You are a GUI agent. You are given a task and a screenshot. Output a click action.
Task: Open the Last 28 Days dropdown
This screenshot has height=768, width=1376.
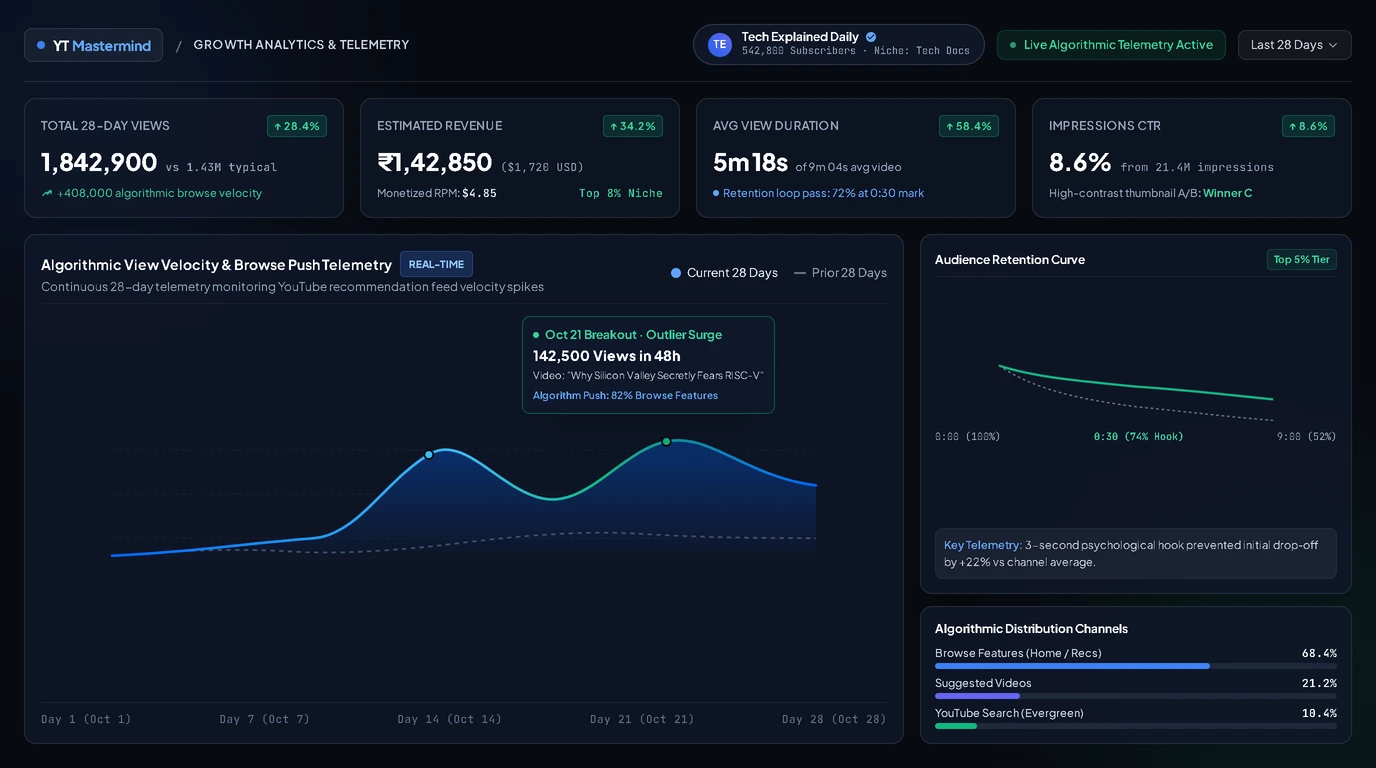(1294, 45)
